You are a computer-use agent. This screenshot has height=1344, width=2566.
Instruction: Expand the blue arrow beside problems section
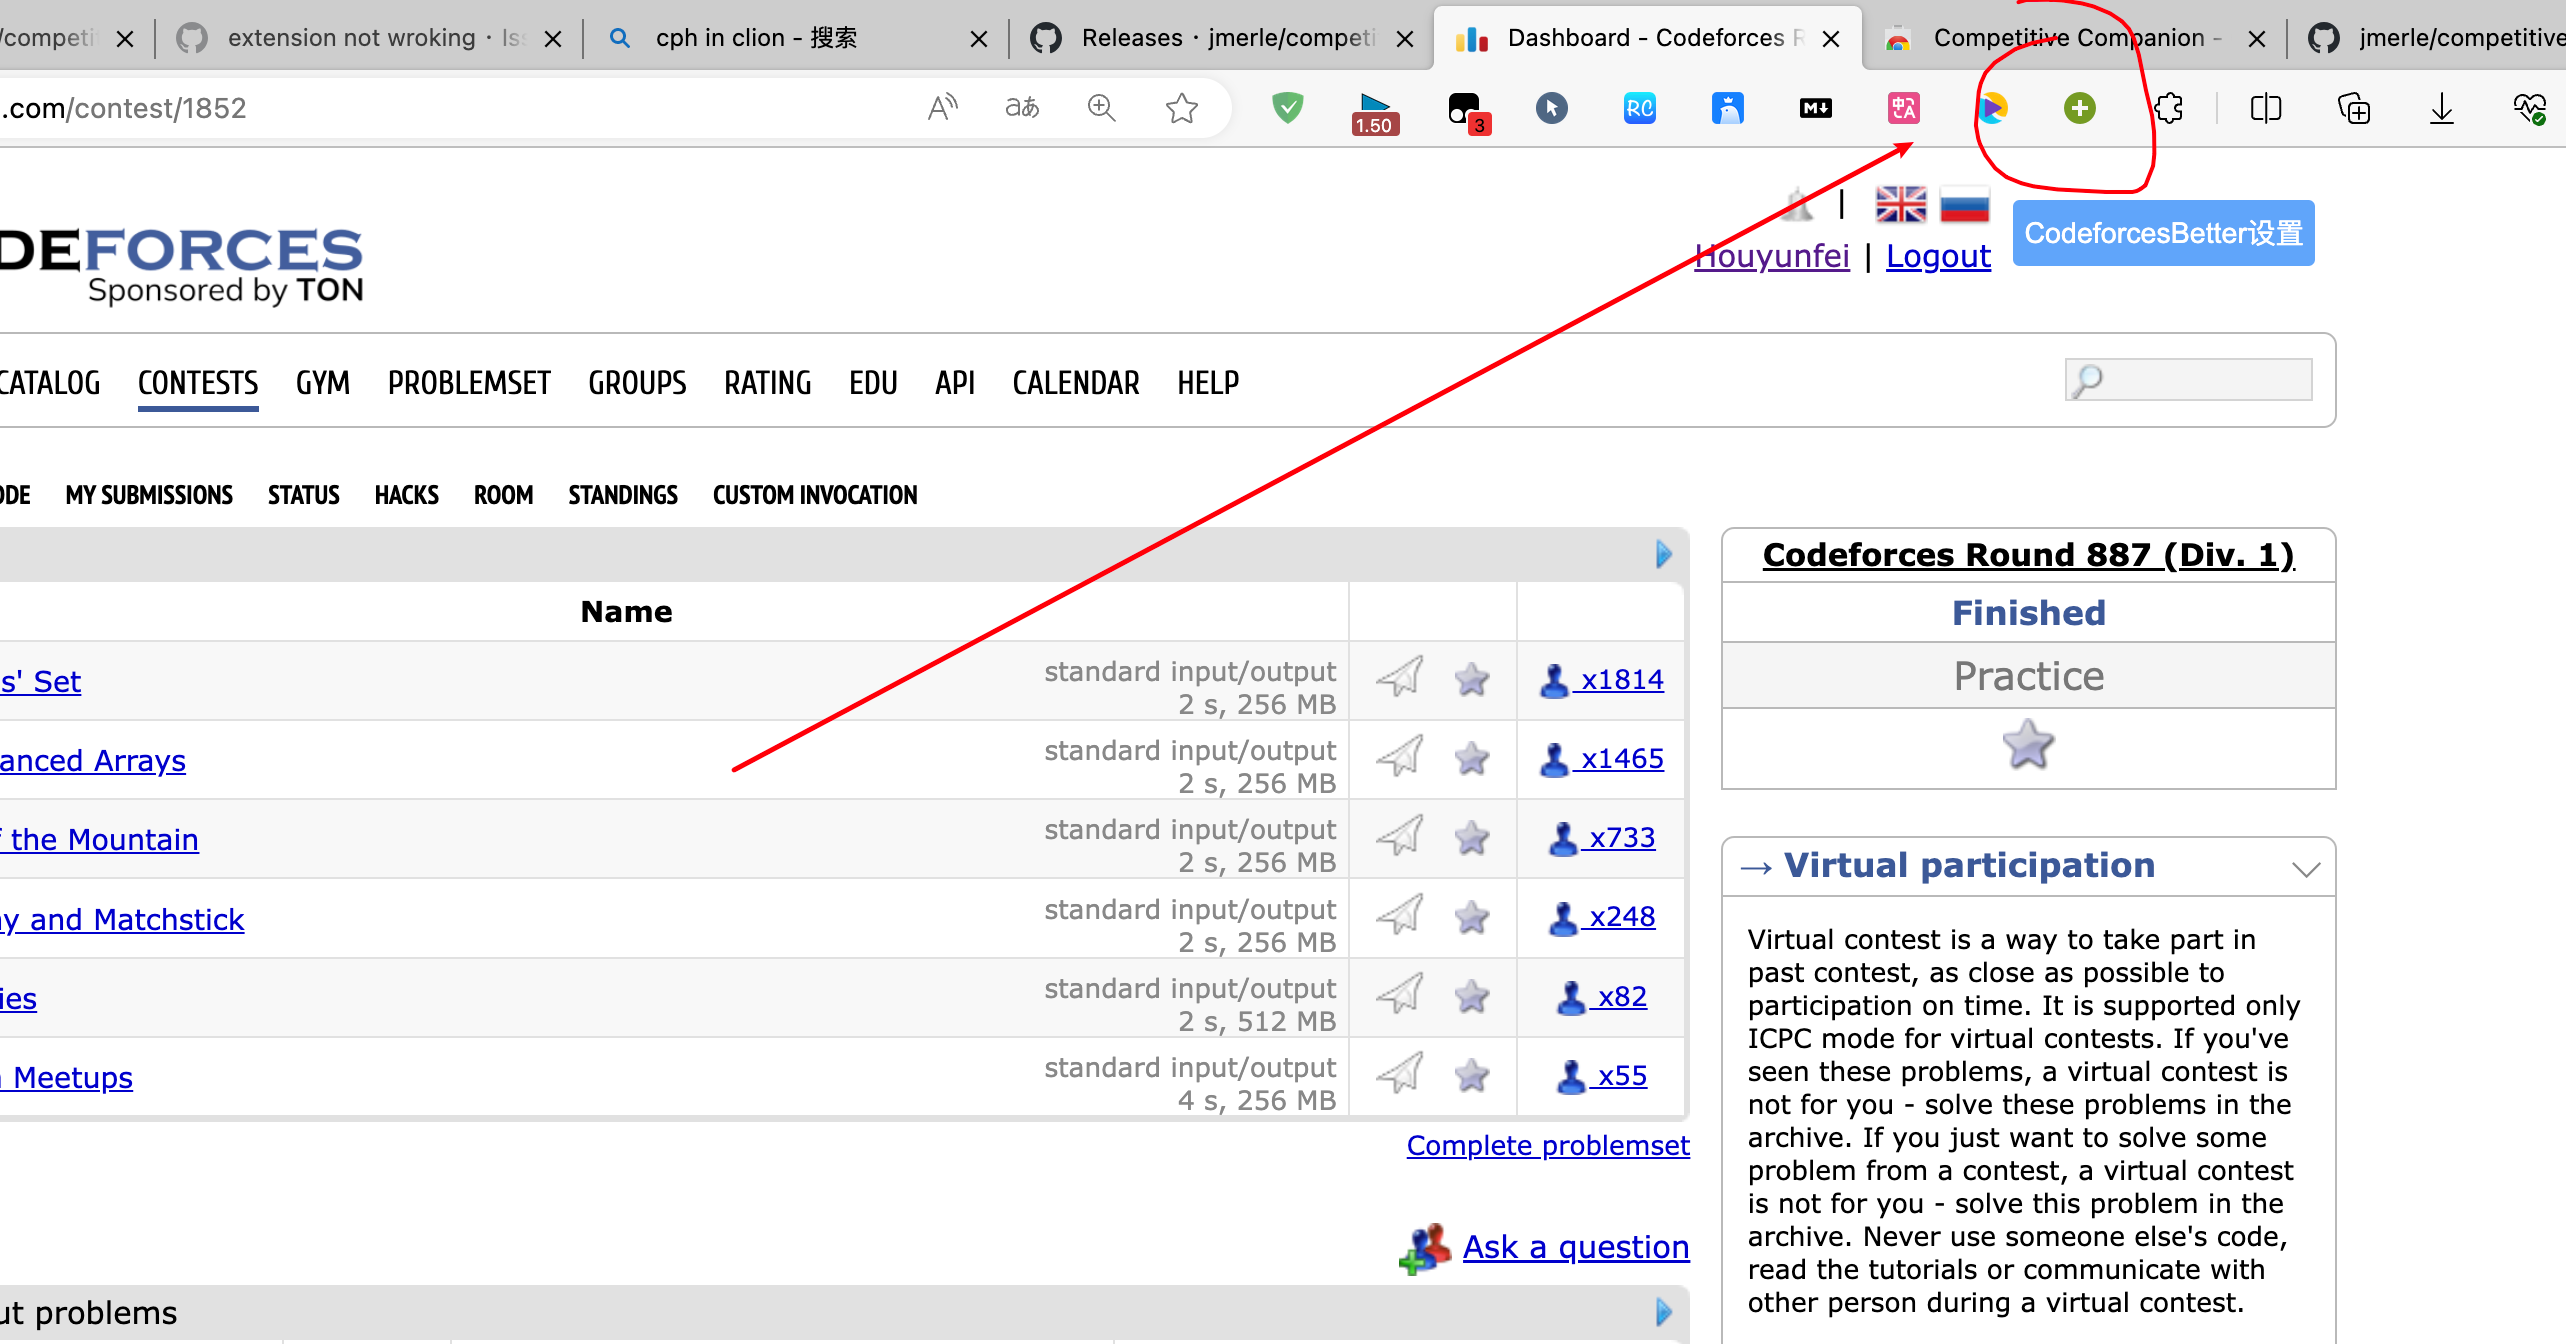coord(1664,1312)
